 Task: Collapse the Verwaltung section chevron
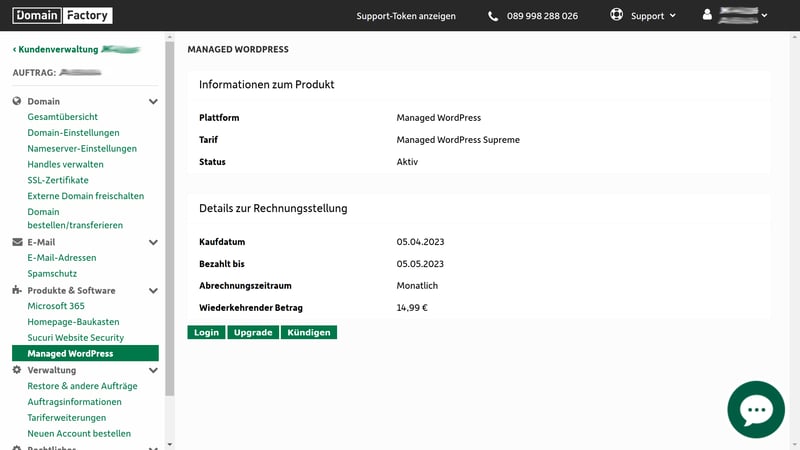pos(153,370)
